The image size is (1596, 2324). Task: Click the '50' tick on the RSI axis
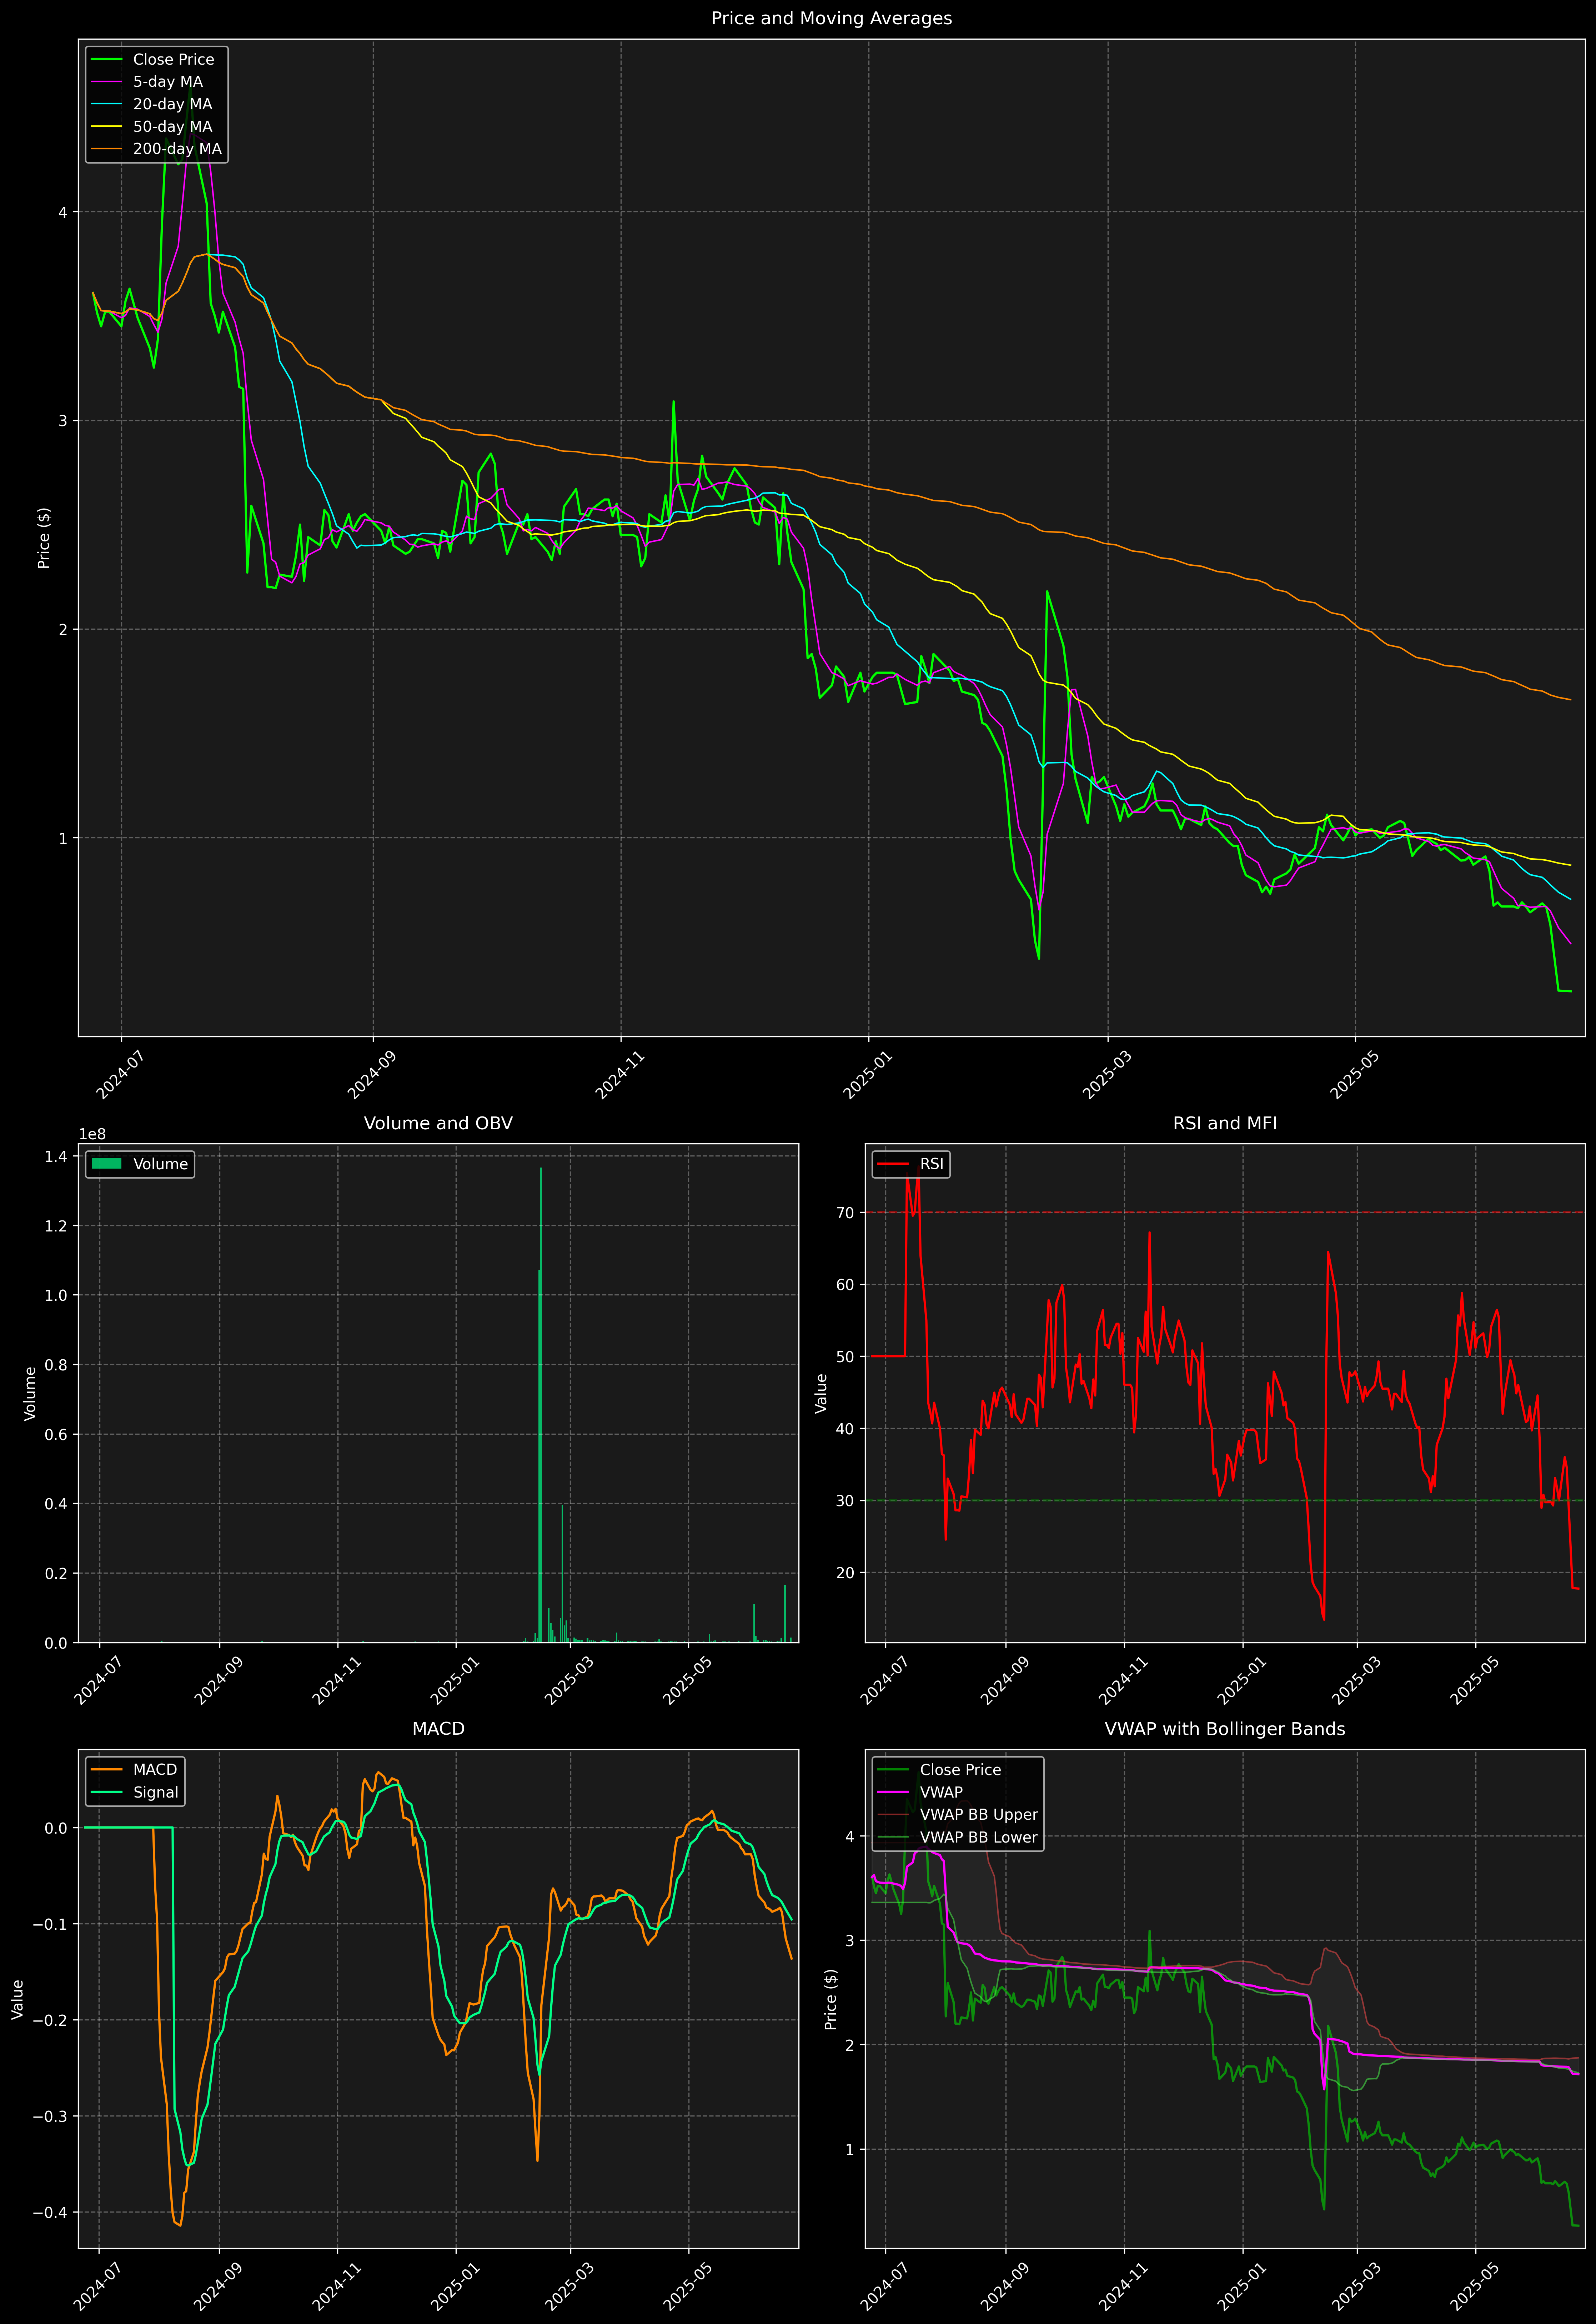[x=845, y=1357]
